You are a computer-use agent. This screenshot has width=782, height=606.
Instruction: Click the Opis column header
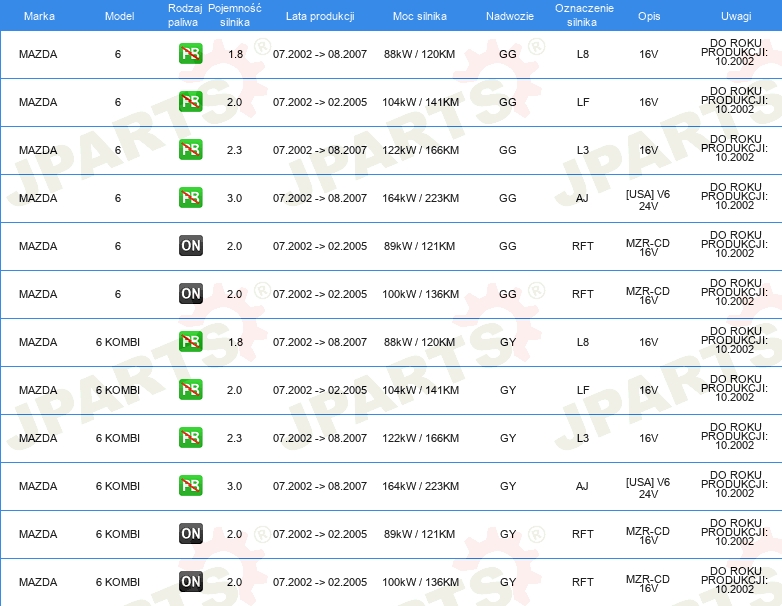tap(649, 16)
